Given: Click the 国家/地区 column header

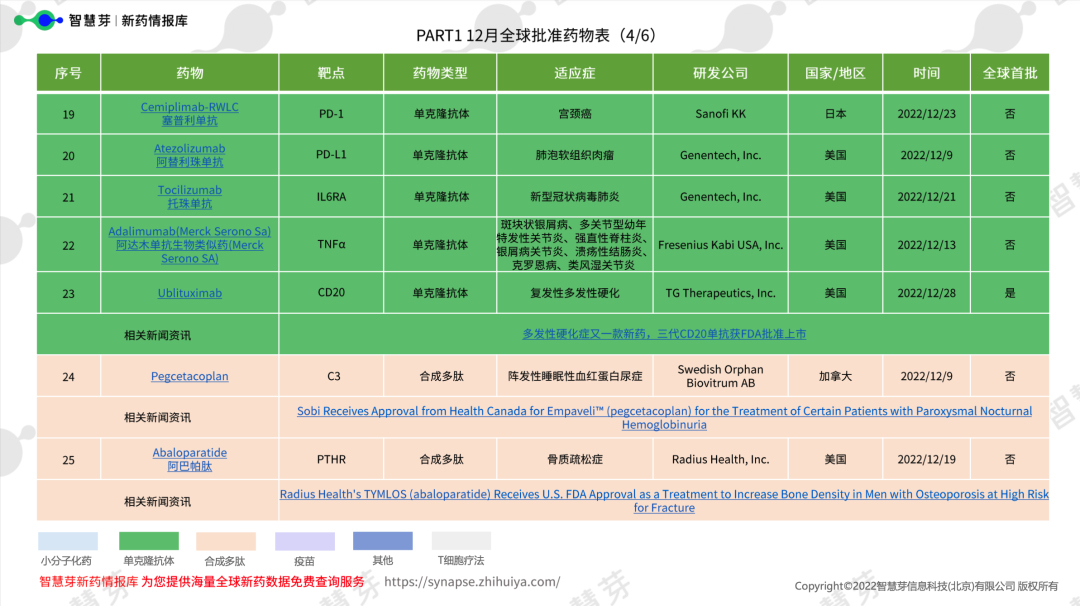Looking at the screenshot, I should 835,73.
